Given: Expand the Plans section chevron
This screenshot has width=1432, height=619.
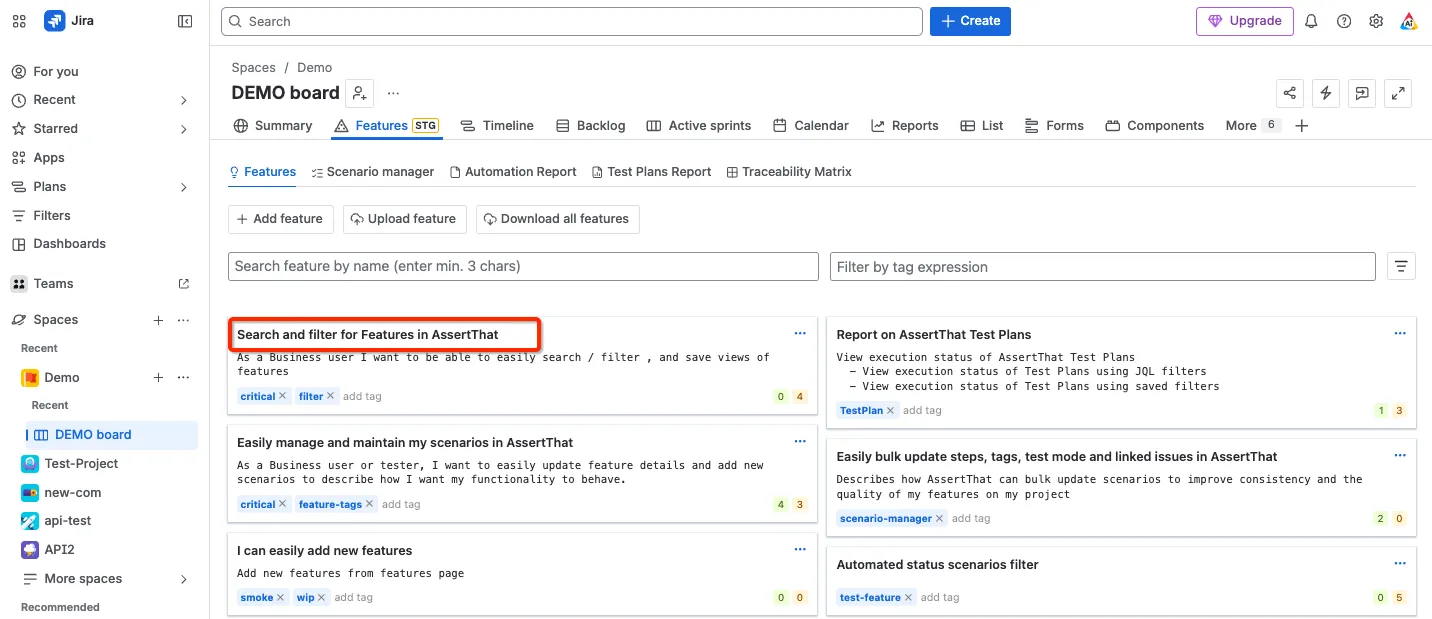Looking at the screenshot, I should [x=184, y=187].
